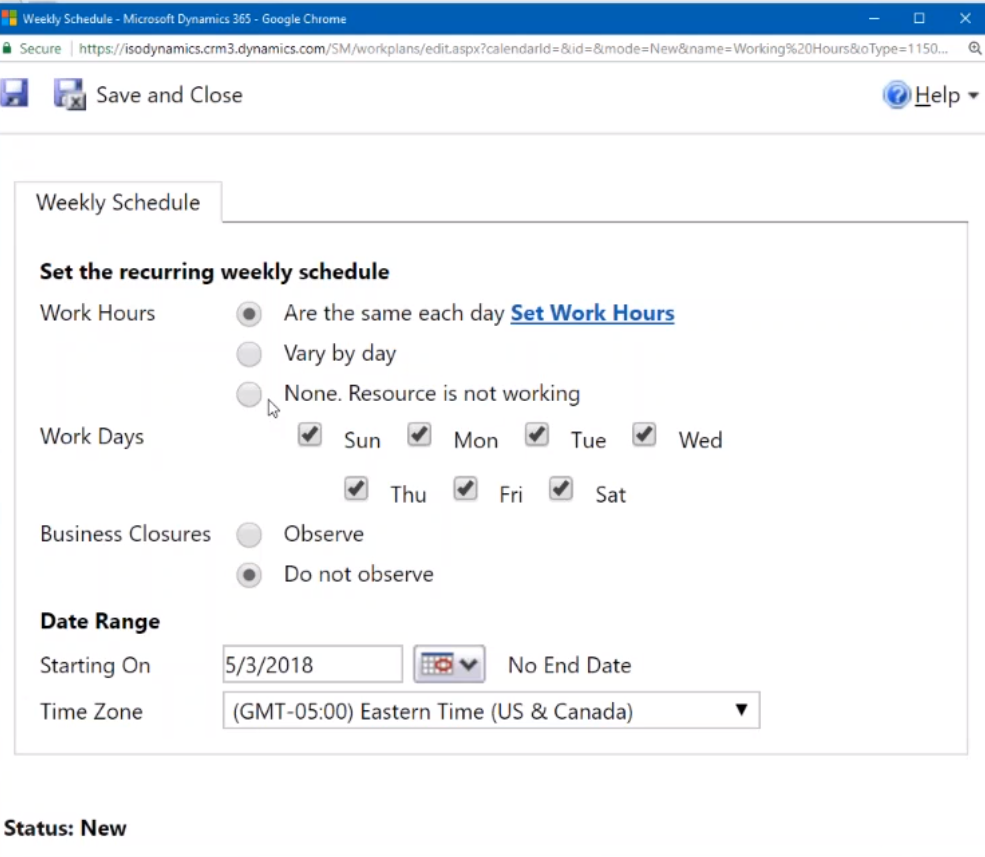This screenshot has width=985, height=857.
Task: Click the 'No End Date' text
Action: (x=569, y=665)
